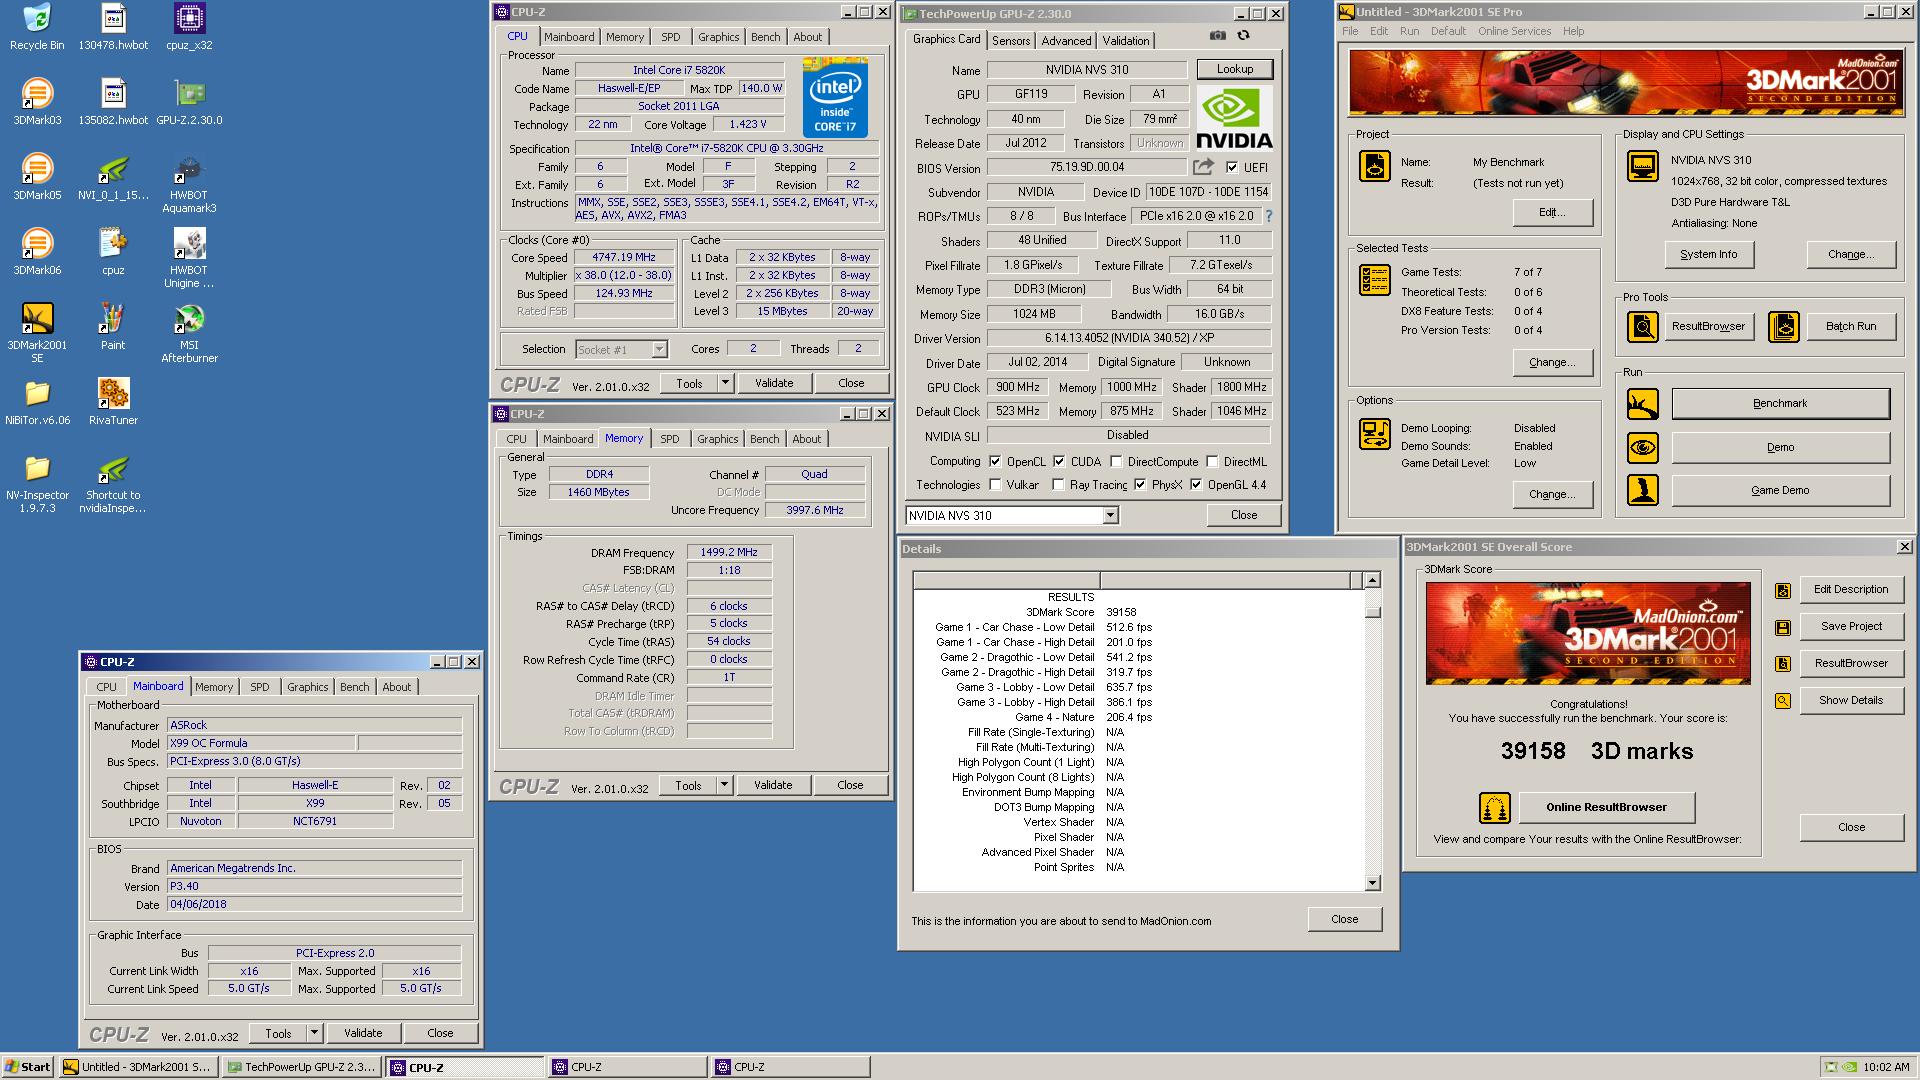Expand Tools arrow in CPU-Z Memory window
This screenshot has height=1080, width=1920.
[725, 785]
